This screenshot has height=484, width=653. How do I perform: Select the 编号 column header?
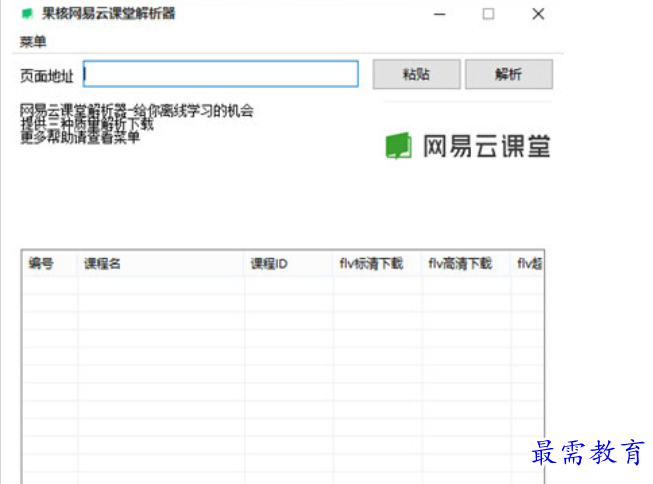(50, 263)
